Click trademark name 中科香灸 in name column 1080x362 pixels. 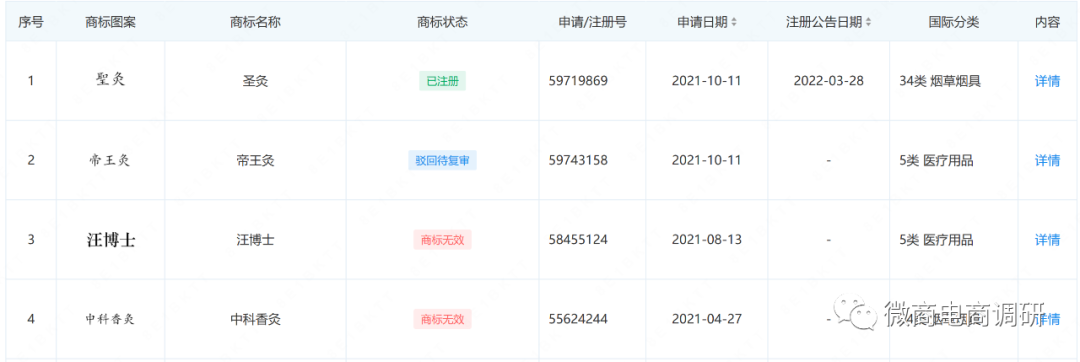[x=256, y=319]
